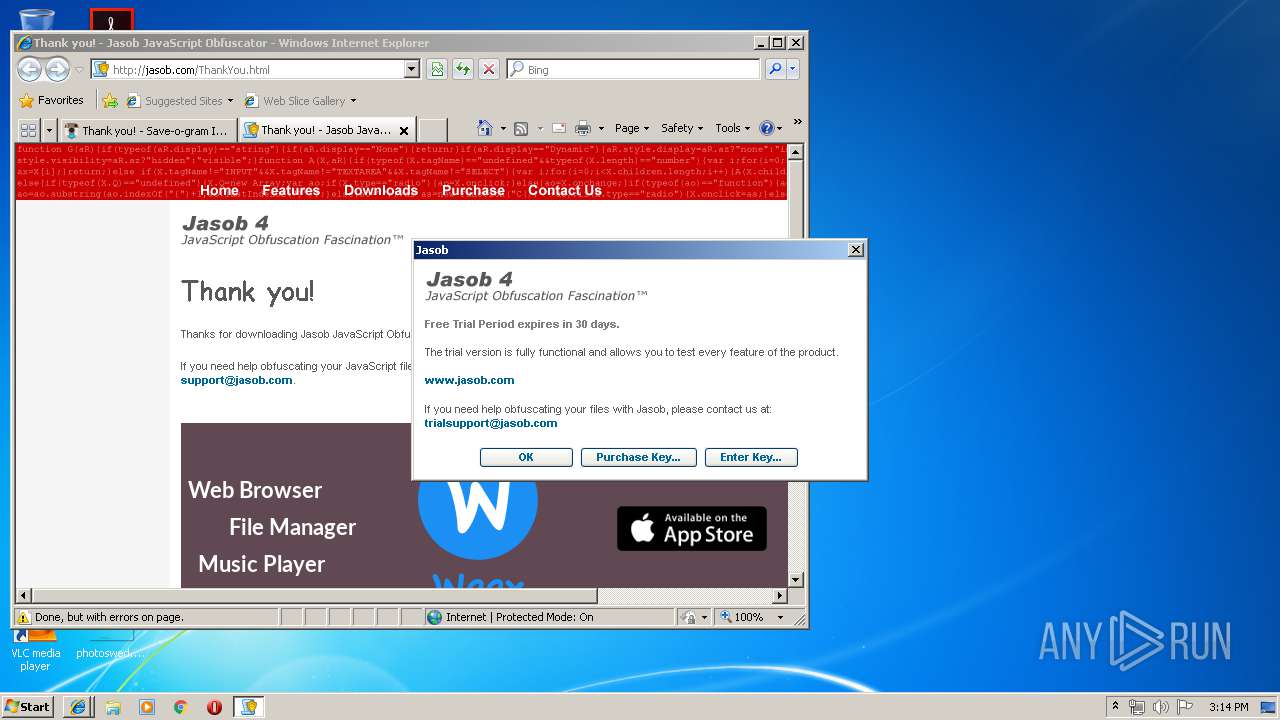Click the Help question mark icon
Viewport: 1280px width, 720px height.
click(767, 128)
